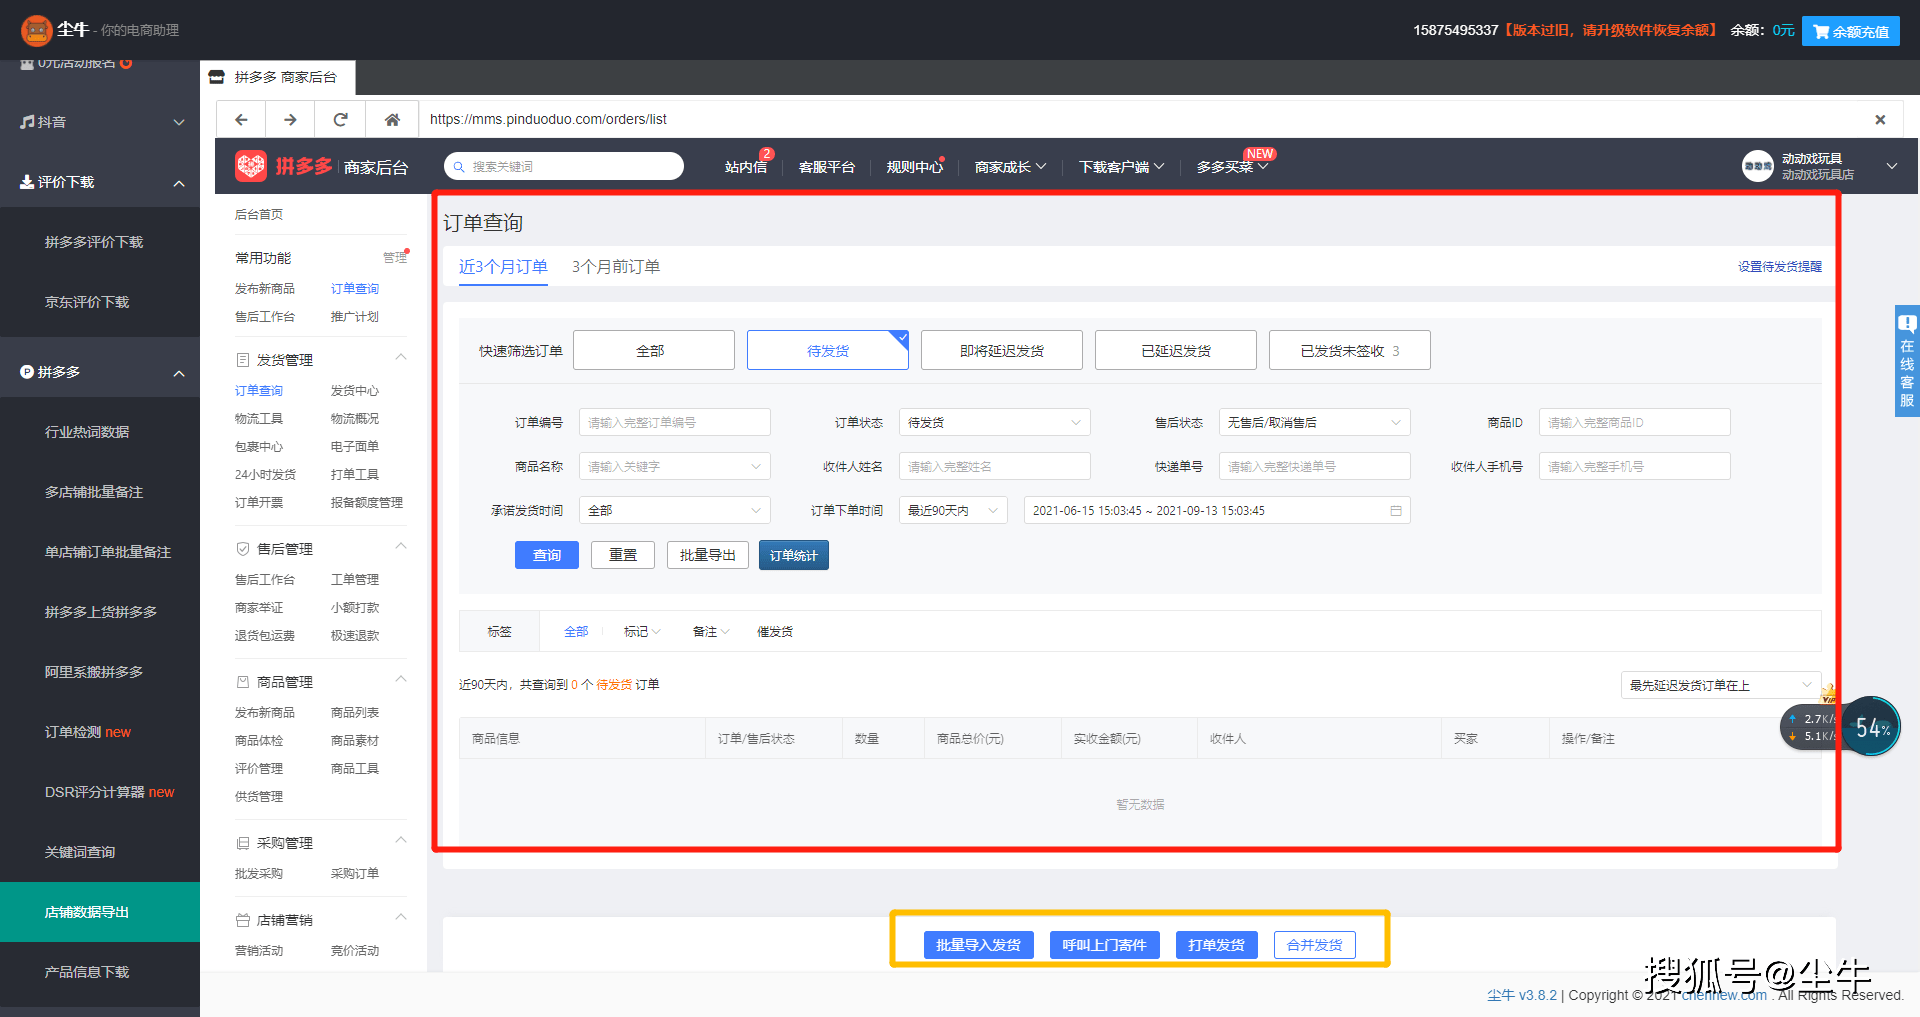Click the blue 查询 button
The image size is (1920, 1017).
[x=547, y=555]
